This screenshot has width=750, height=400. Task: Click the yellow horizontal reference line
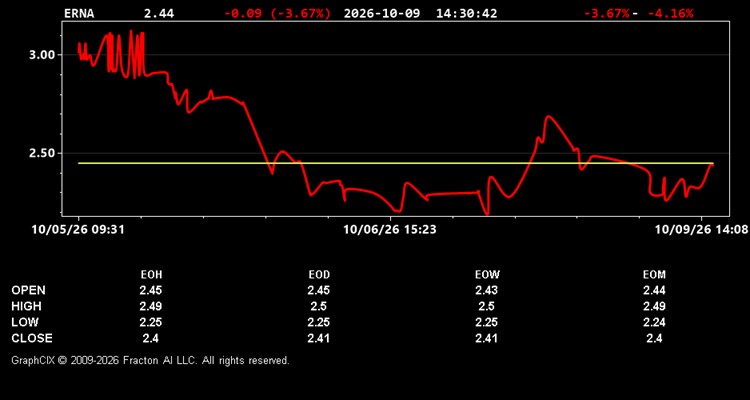point(396,163)
